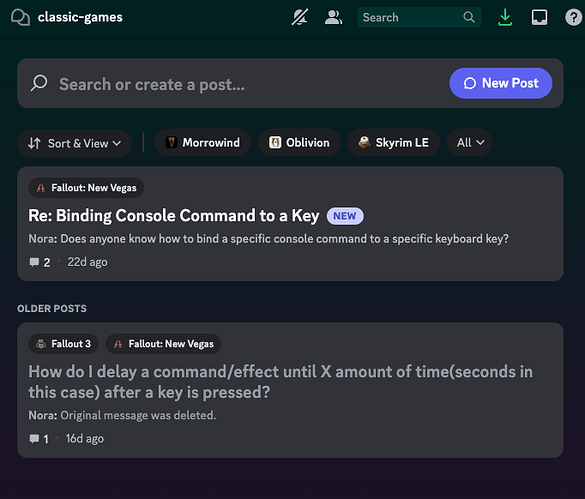This screenshot has height=499, width=585.
Task: Click Fallout: New Vegas tag on older post
Action: (163, 344)
